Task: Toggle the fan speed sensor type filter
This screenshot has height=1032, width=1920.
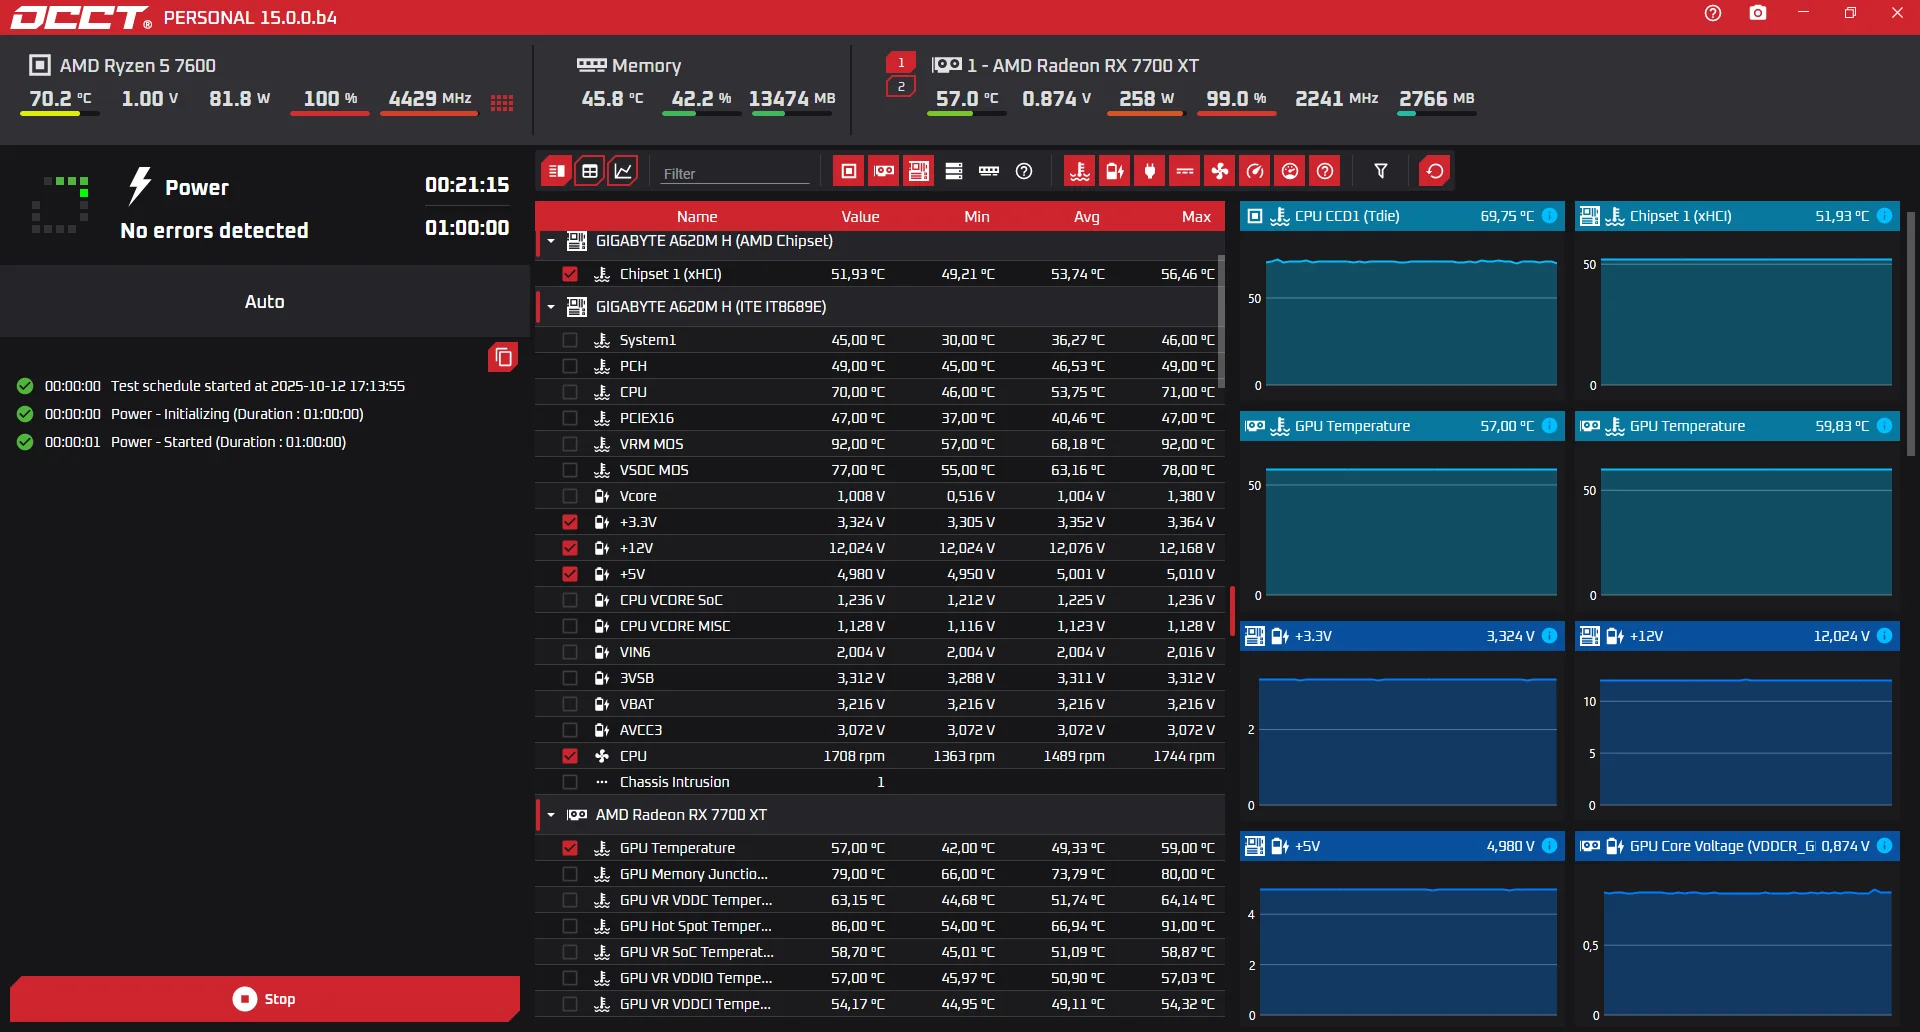Action: 1220,171
